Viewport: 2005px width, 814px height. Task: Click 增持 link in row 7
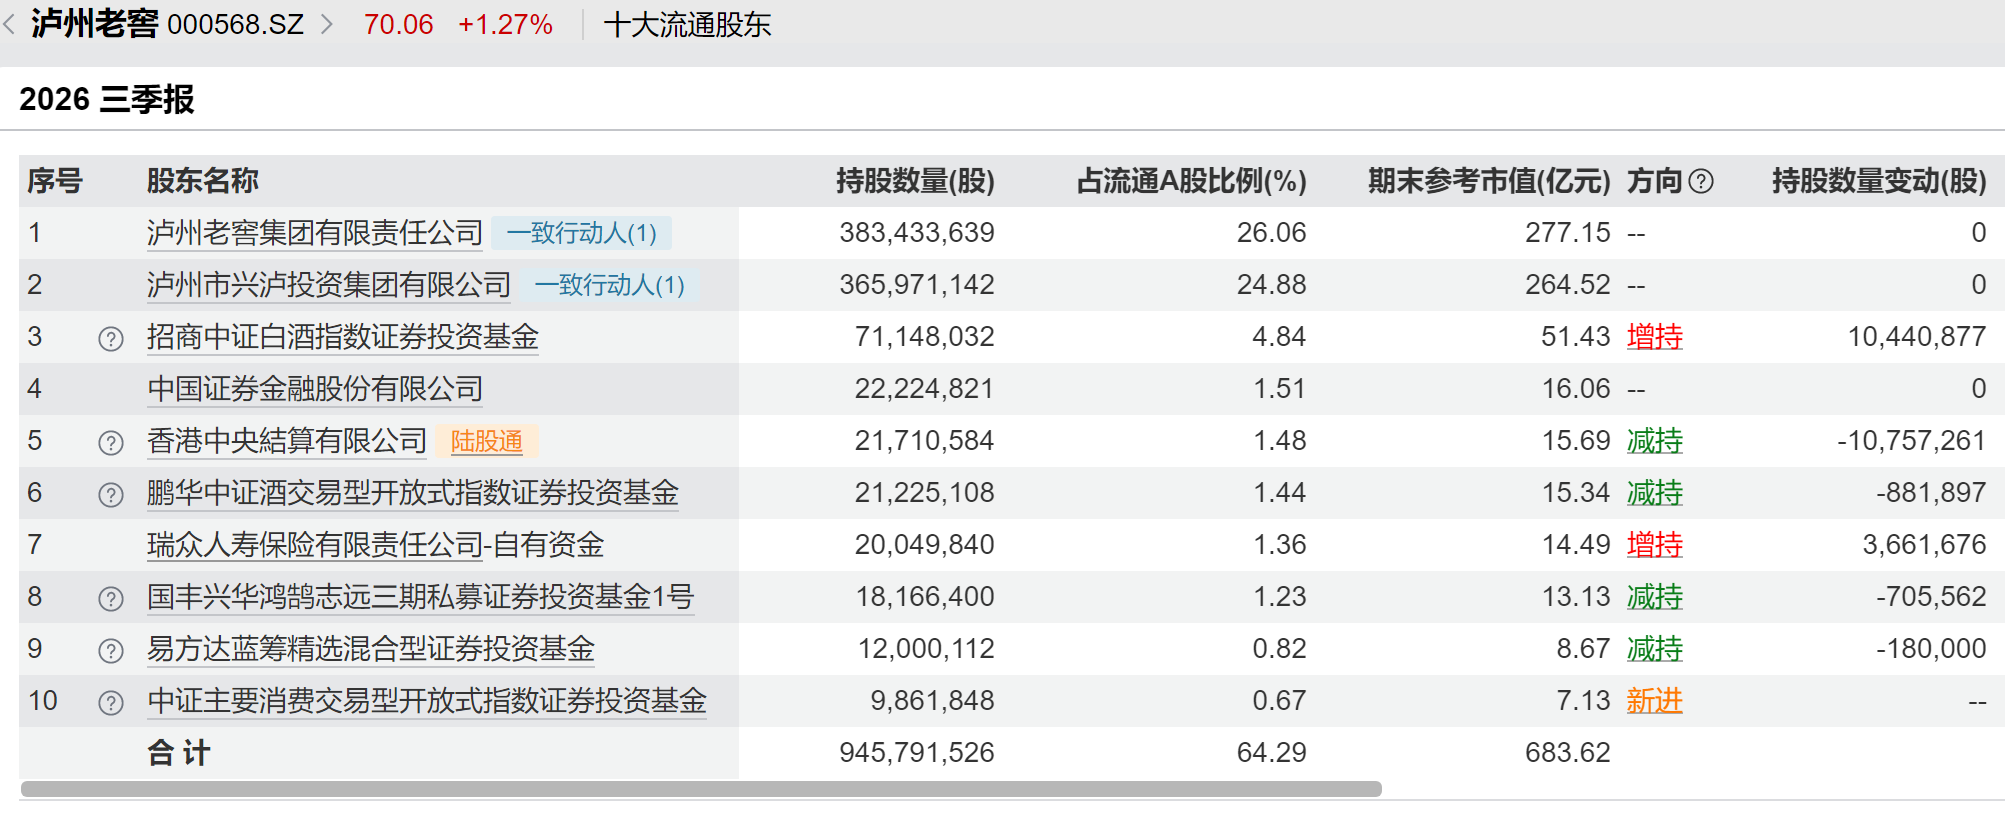[x=1655, y=545]
